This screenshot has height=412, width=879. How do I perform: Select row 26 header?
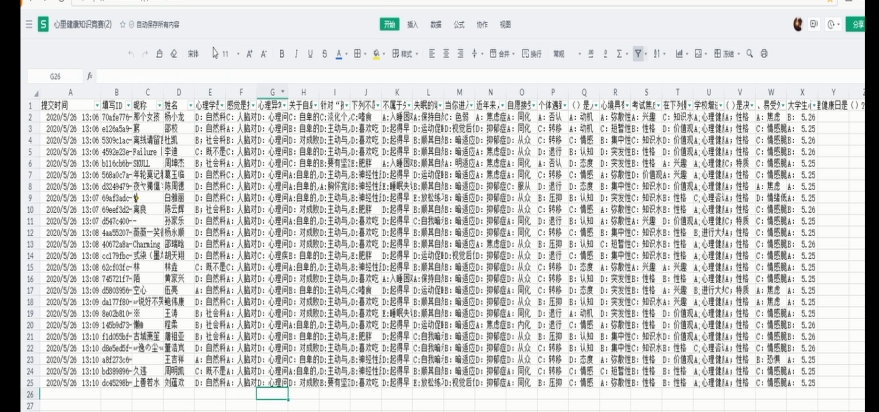tap(30, 394)
